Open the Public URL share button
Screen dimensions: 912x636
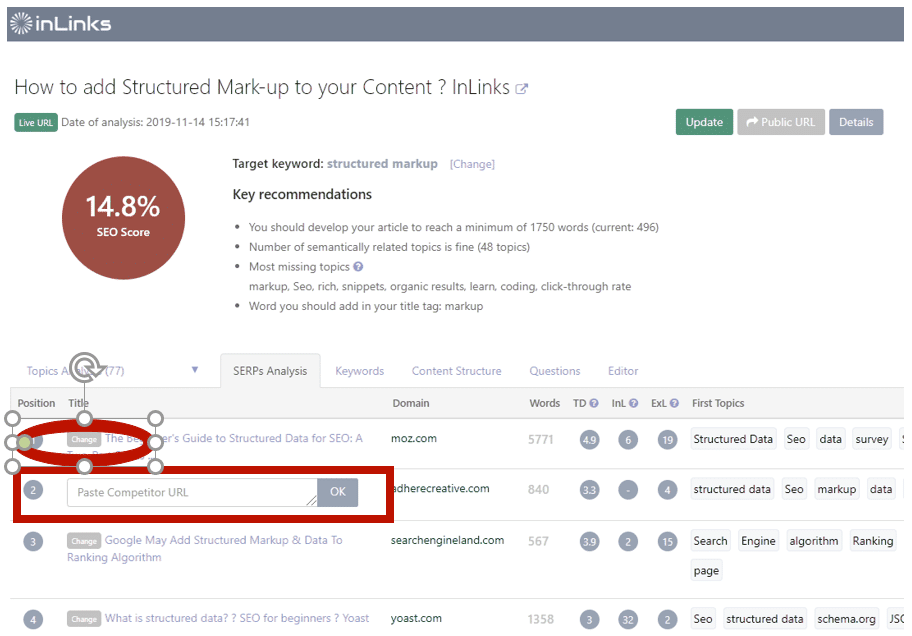click(781, 122)
